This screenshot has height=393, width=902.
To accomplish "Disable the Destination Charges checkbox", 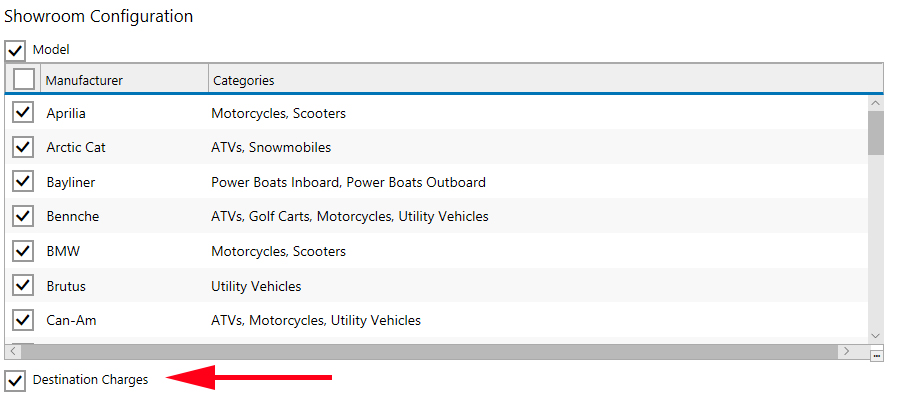I will (x=16, y=380).
